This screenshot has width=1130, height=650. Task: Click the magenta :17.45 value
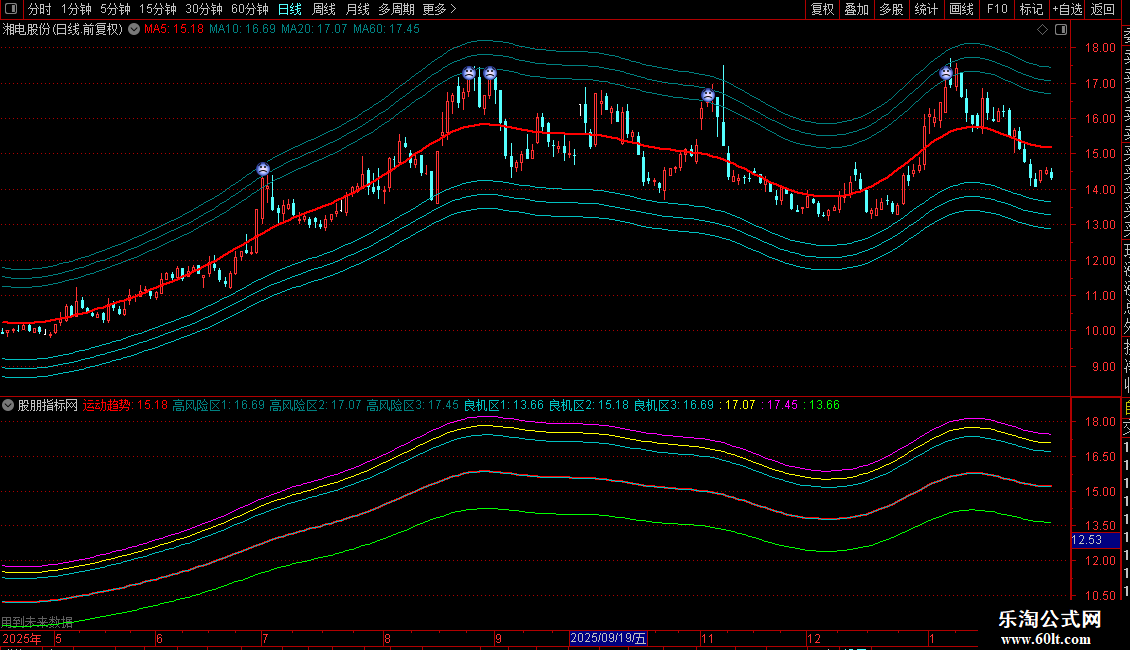(x=779, y=405)
